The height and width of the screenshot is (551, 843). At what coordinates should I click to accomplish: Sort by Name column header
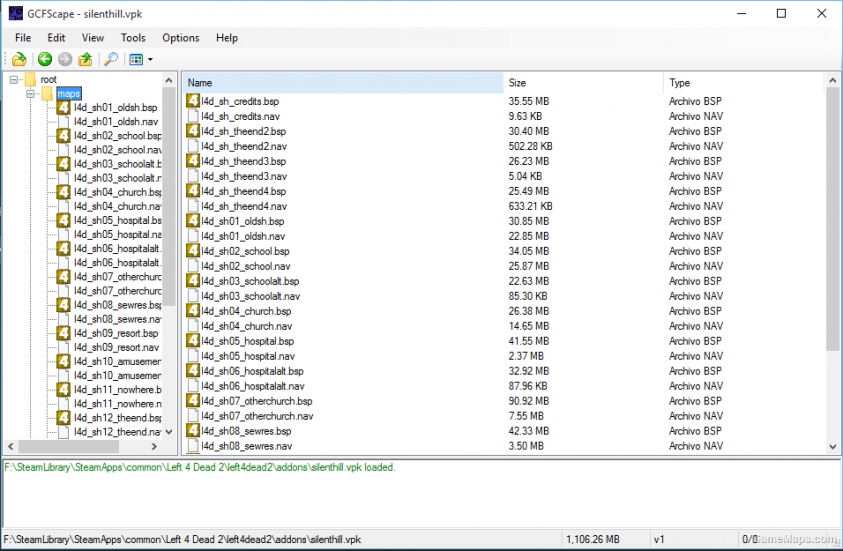tap(343, 83)
